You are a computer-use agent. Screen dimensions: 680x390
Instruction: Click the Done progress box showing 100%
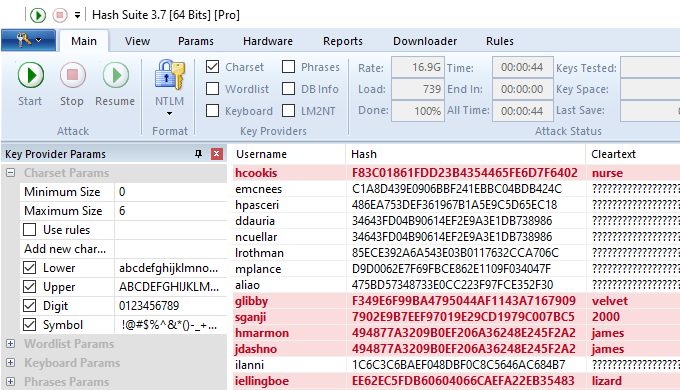coord(418,111)
